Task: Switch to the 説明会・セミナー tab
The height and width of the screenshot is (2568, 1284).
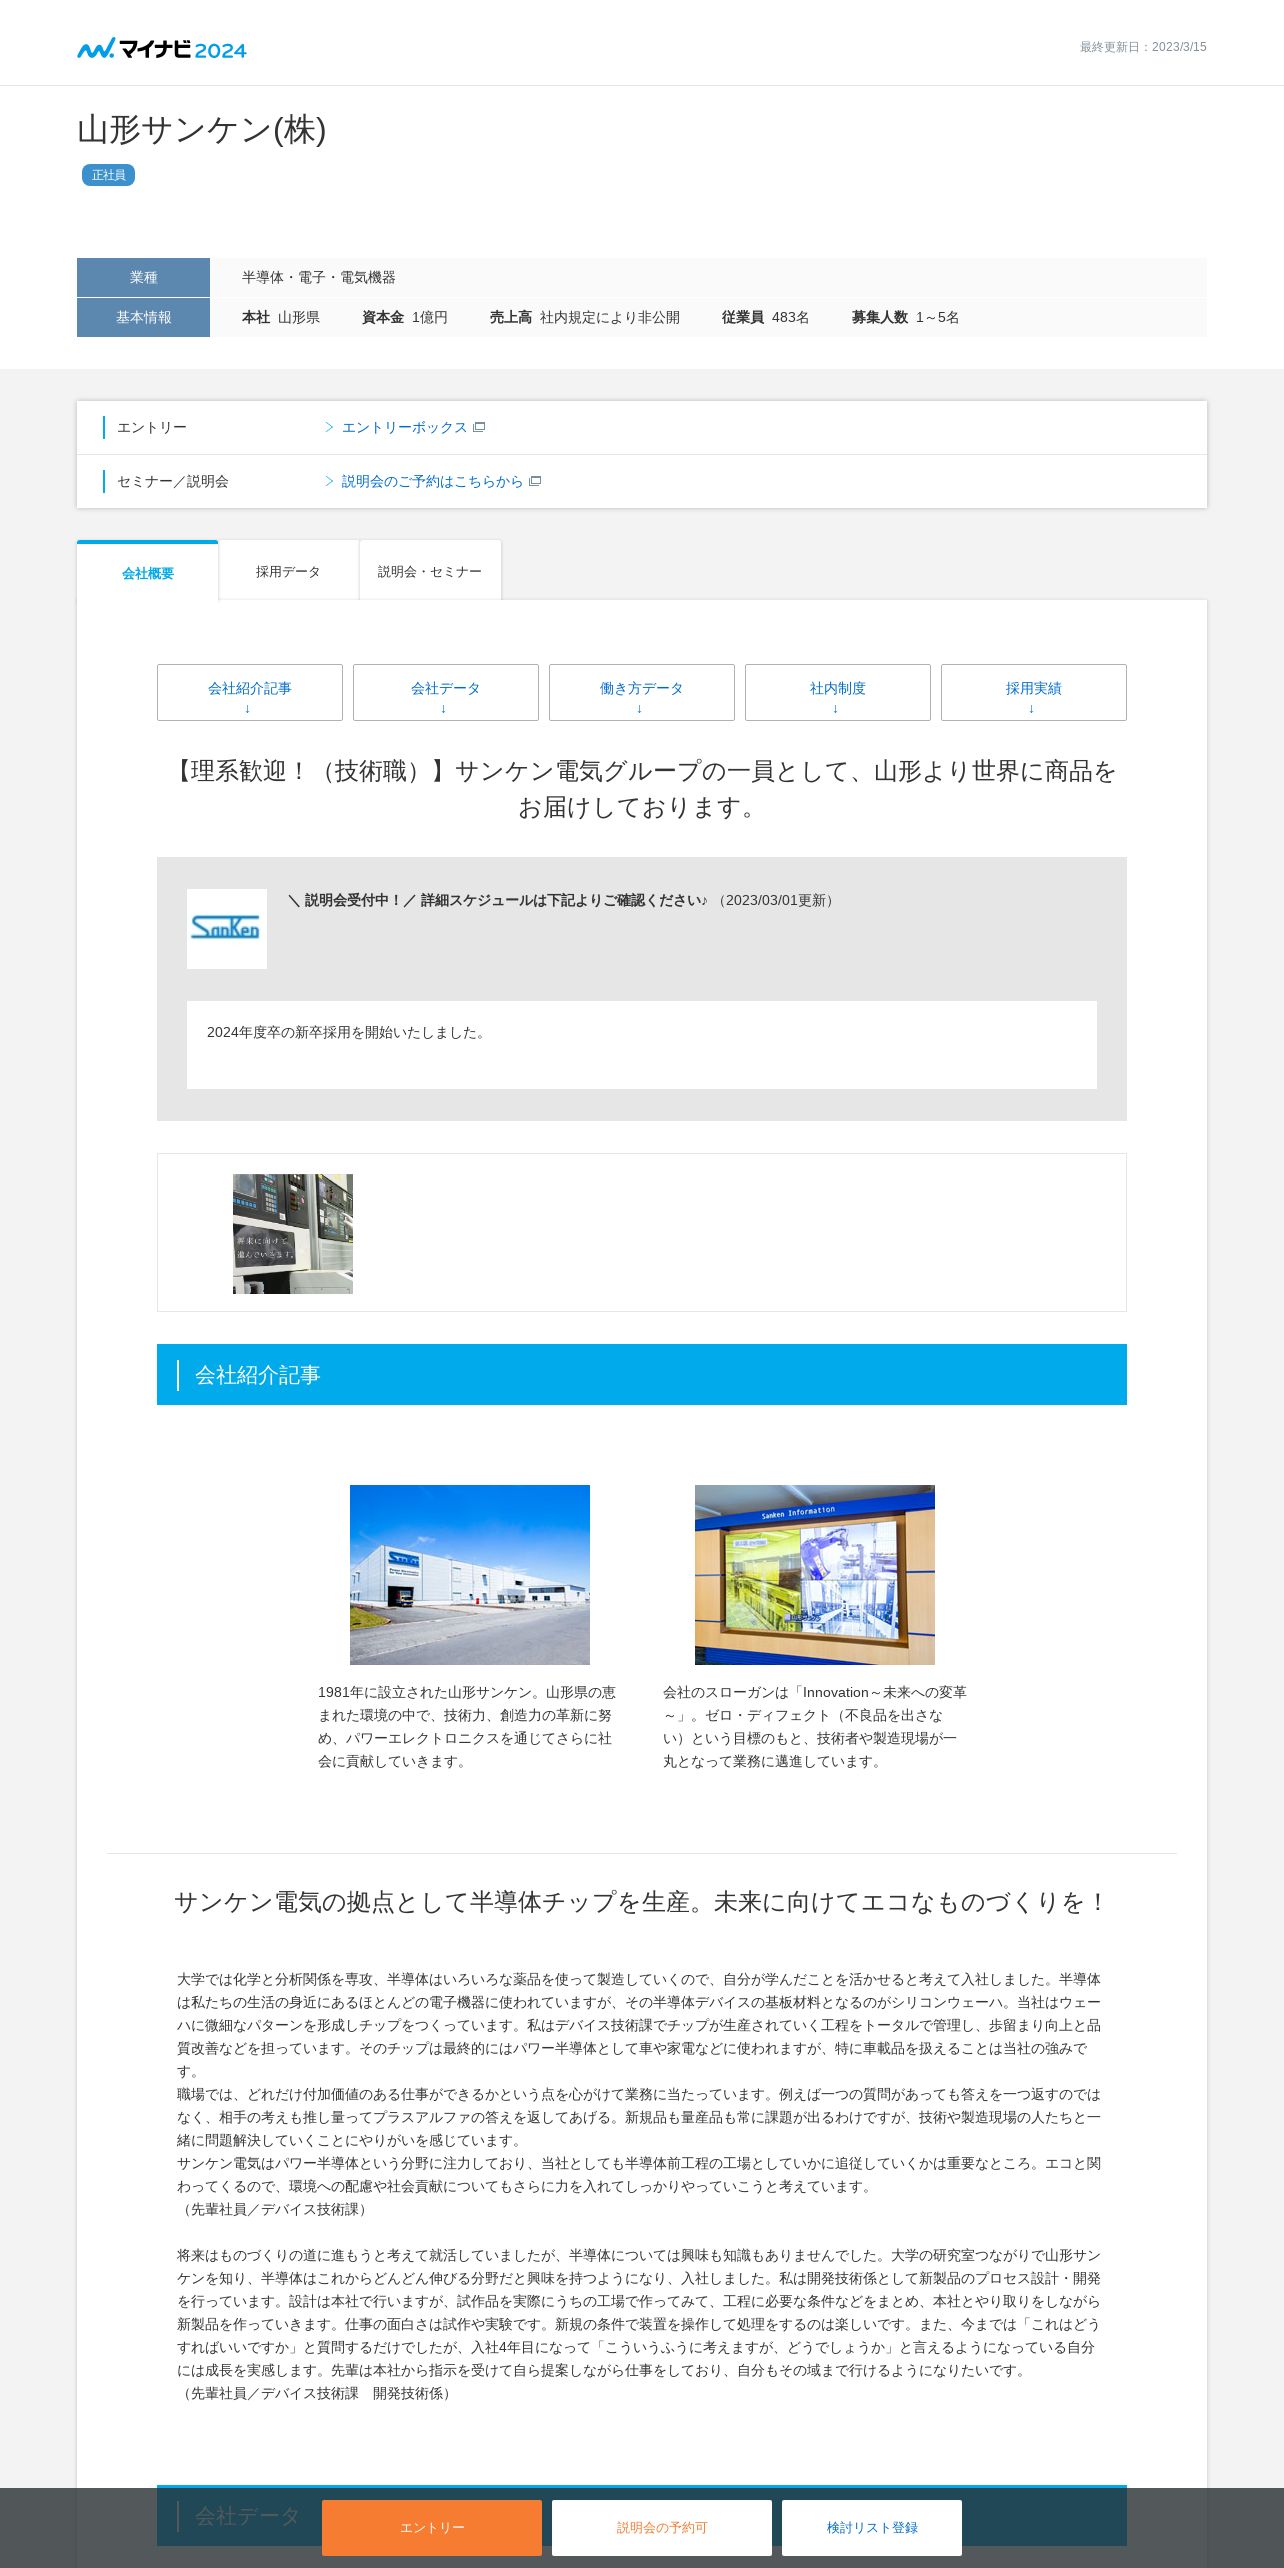Action: [x=430, y=571]
